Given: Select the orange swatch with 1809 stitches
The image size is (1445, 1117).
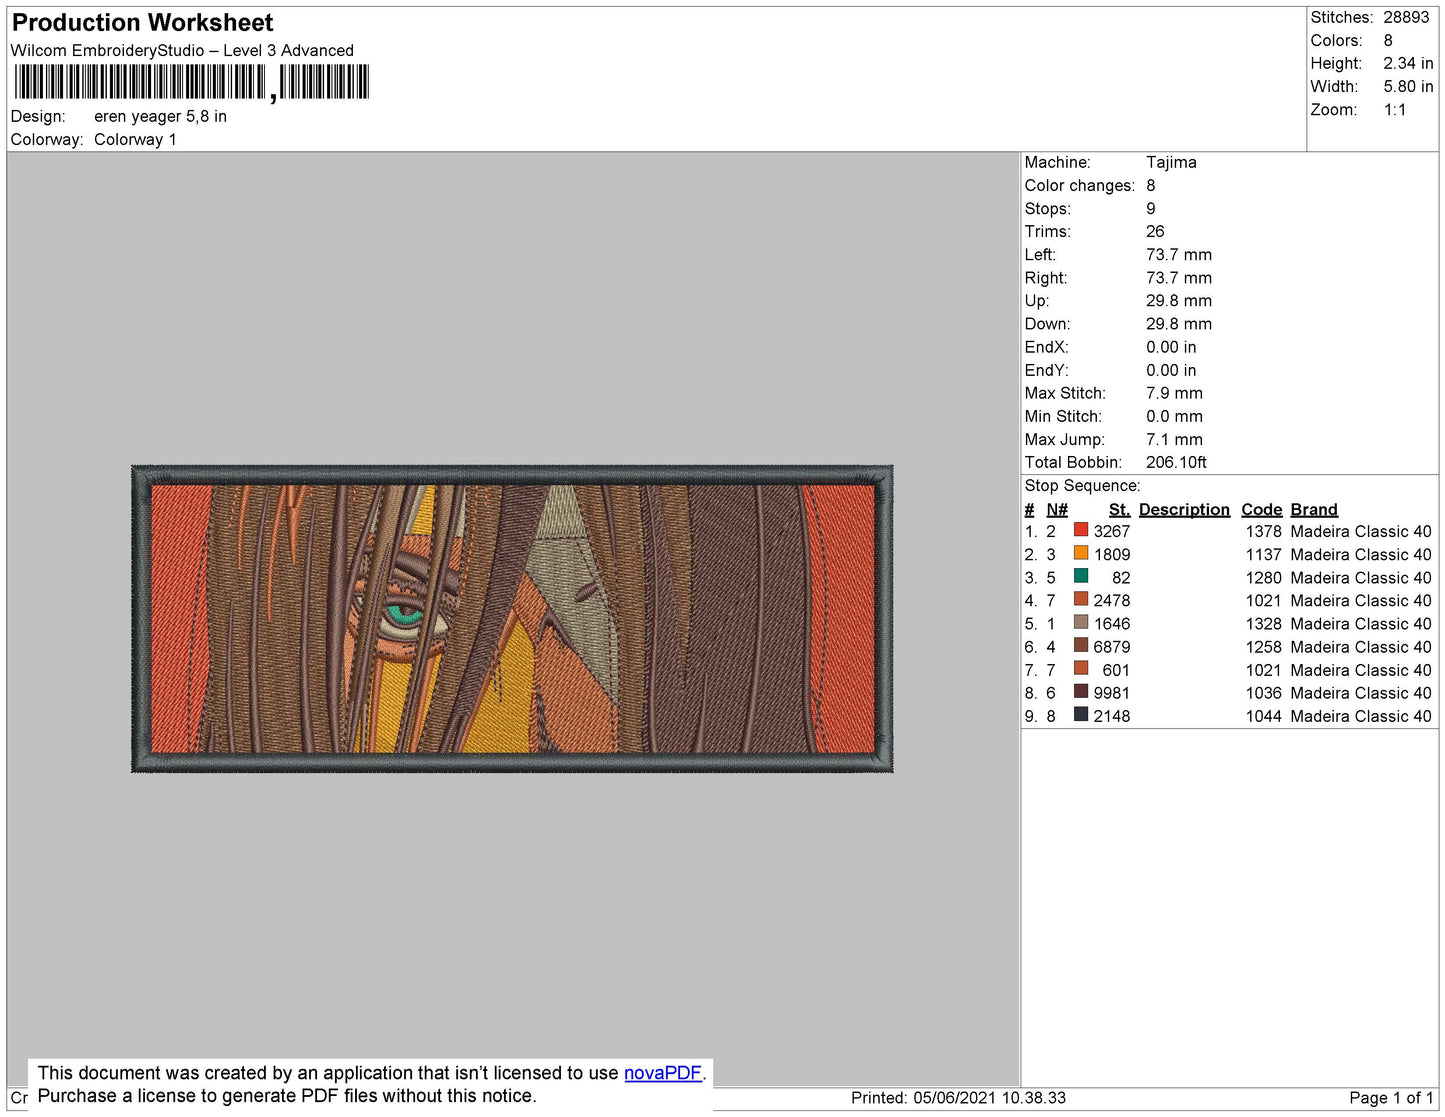Looking at the screenshot, I should (x=1081, y=552).
